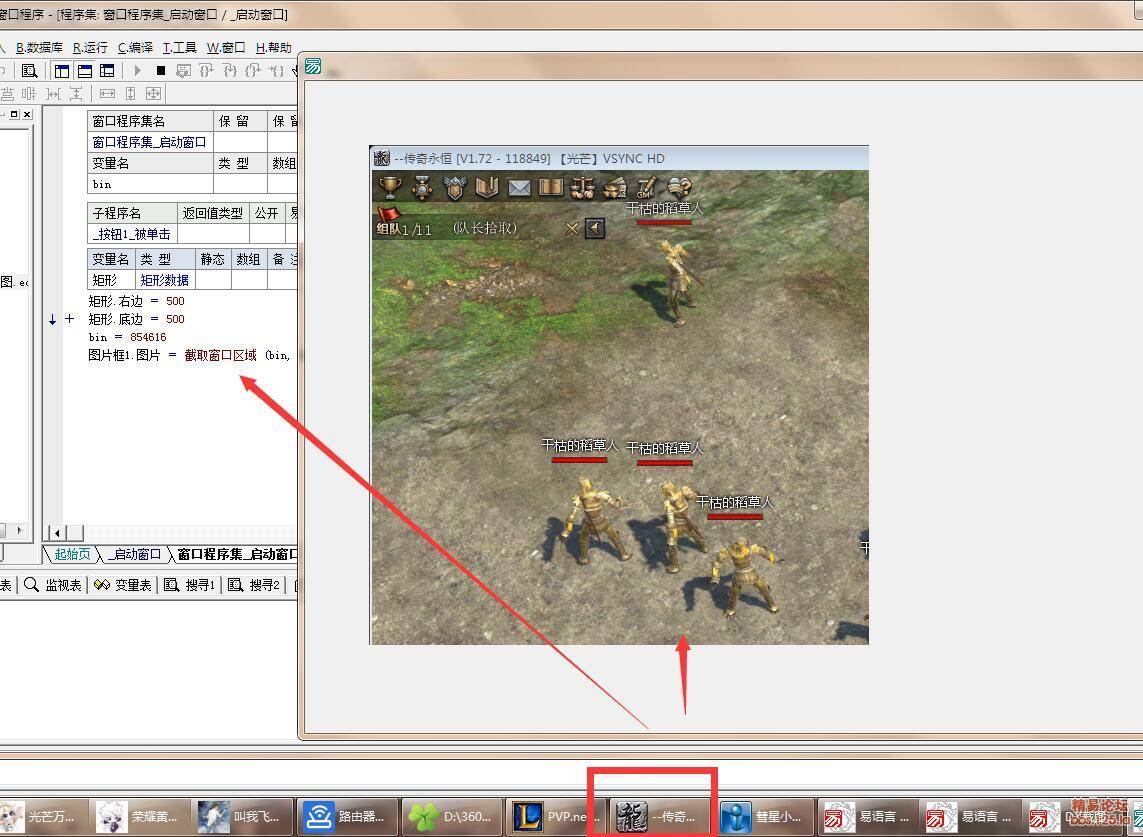Select the pane-with-rows window layout icon
The image size is (1143, 837).
coord(107,71)
